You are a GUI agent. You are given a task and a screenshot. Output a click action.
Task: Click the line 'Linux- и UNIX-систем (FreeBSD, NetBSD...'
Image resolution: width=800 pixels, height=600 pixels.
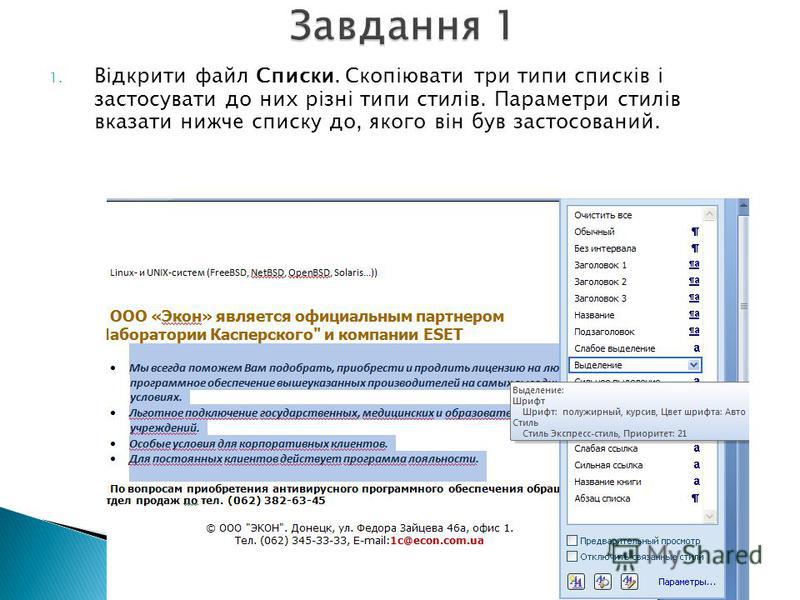[244, 272]
